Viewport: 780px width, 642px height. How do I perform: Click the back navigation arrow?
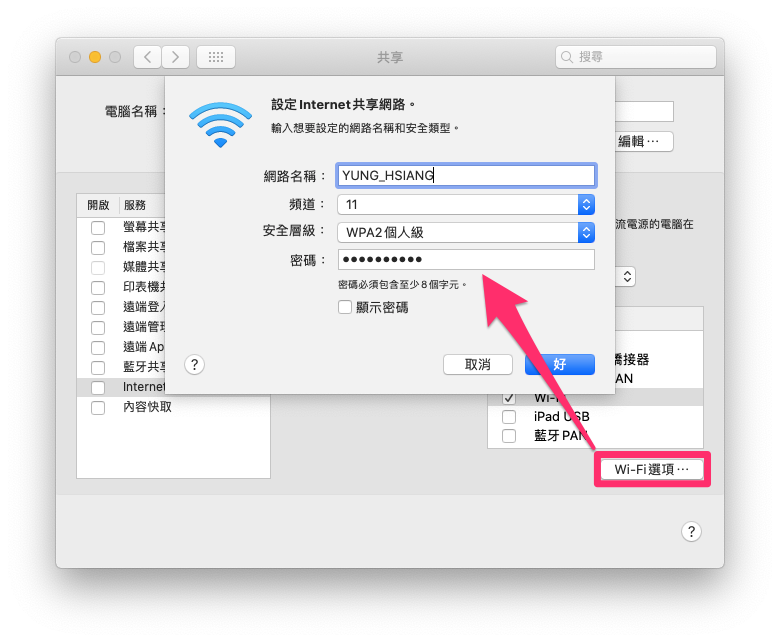pos(147,57)
